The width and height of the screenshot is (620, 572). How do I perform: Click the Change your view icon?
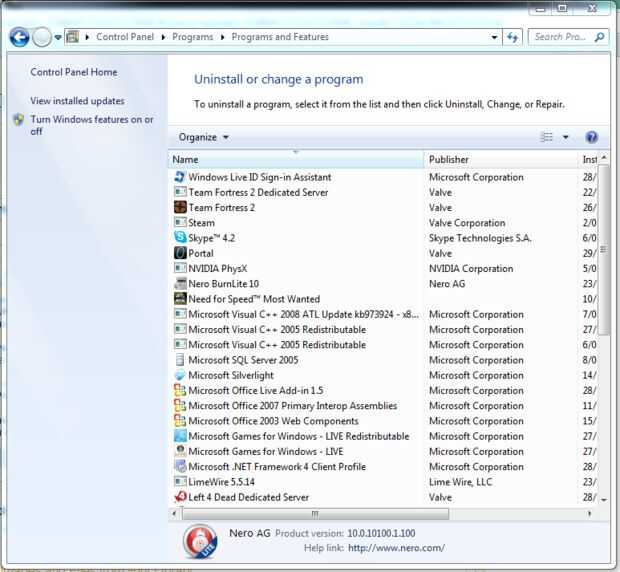pyautogui.click(x=546, y=137)
